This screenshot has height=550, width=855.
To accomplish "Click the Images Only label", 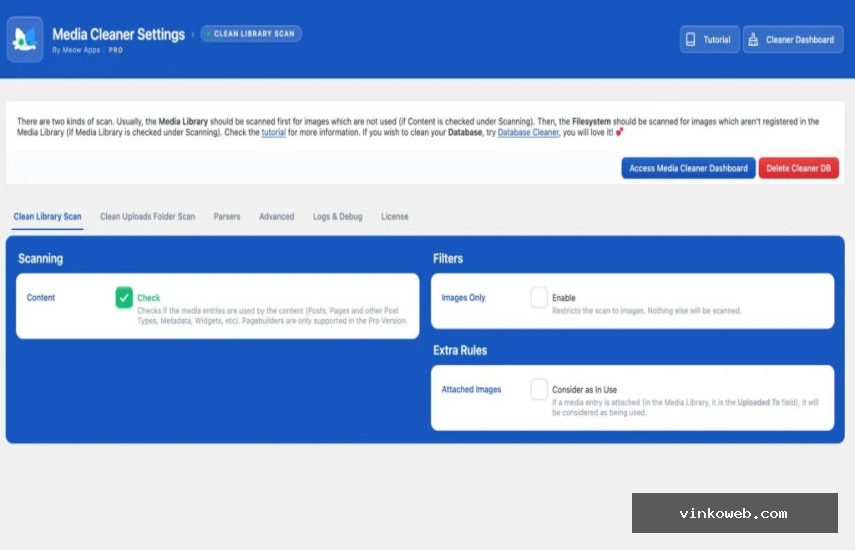I will point(463,298).
